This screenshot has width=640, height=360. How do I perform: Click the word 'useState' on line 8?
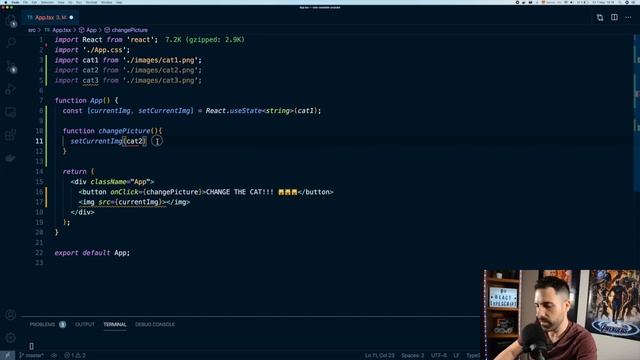(x=246, y=111)
